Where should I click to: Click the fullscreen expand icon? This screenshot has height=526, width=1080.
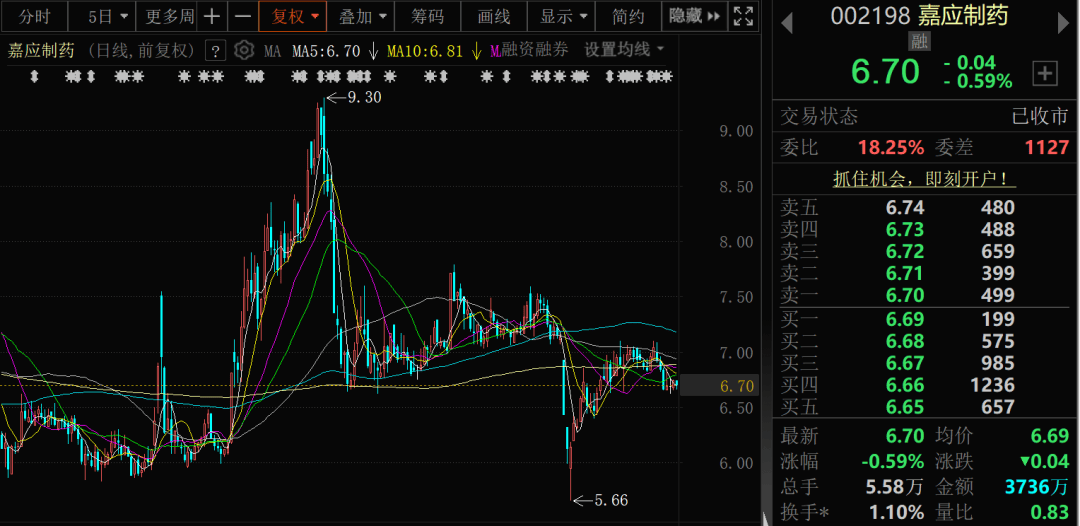click(743, 17)
